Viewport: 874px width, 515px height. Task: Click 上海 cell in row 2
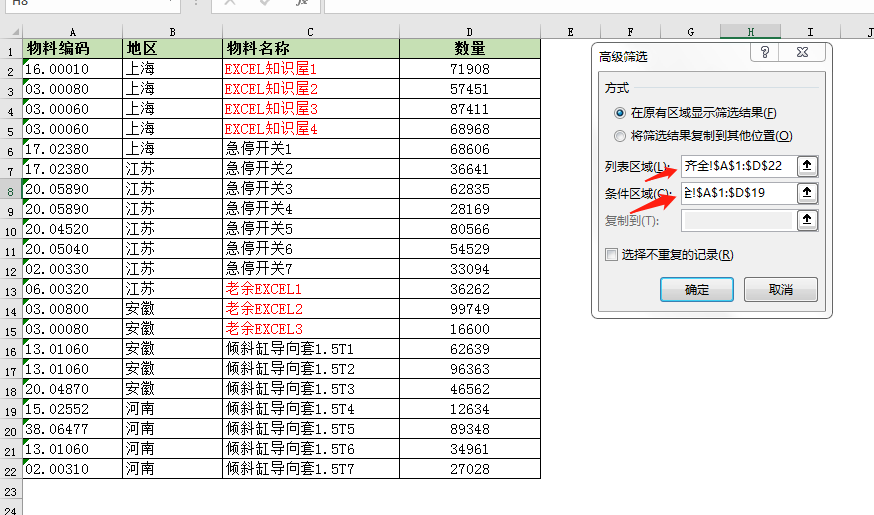[172, 69]
